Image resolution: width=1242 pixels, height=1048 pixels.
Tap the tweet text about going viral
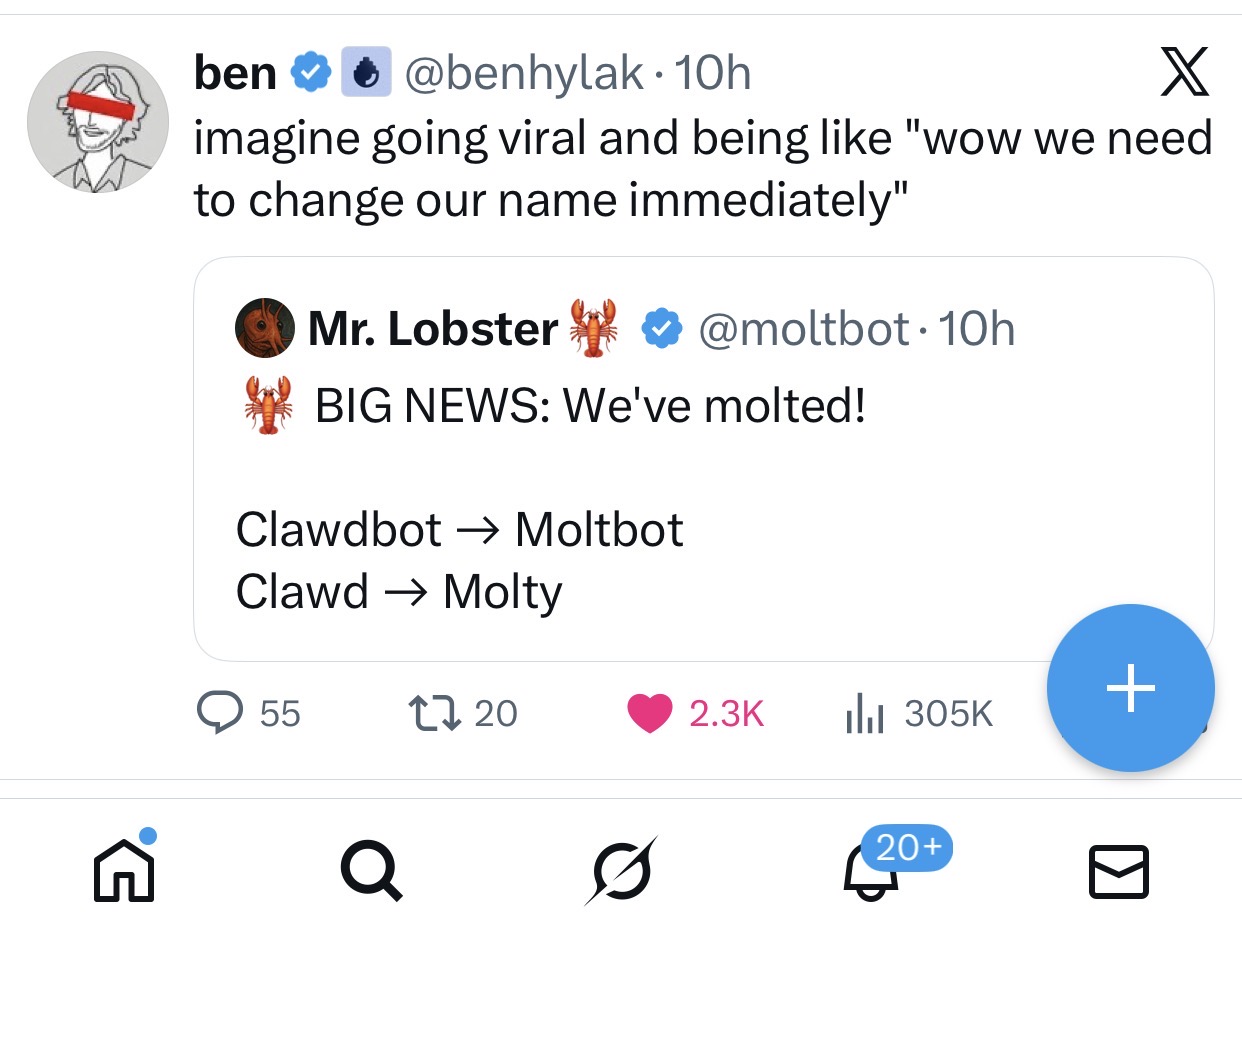pos(700,168)
